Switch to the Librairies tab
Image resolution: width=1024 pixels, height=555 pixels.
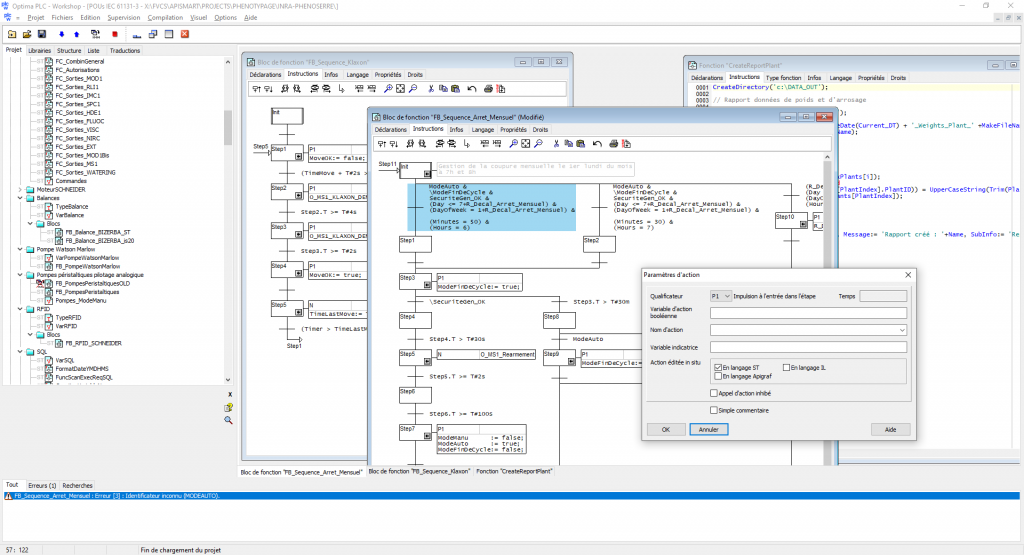(x=39, y=50)
